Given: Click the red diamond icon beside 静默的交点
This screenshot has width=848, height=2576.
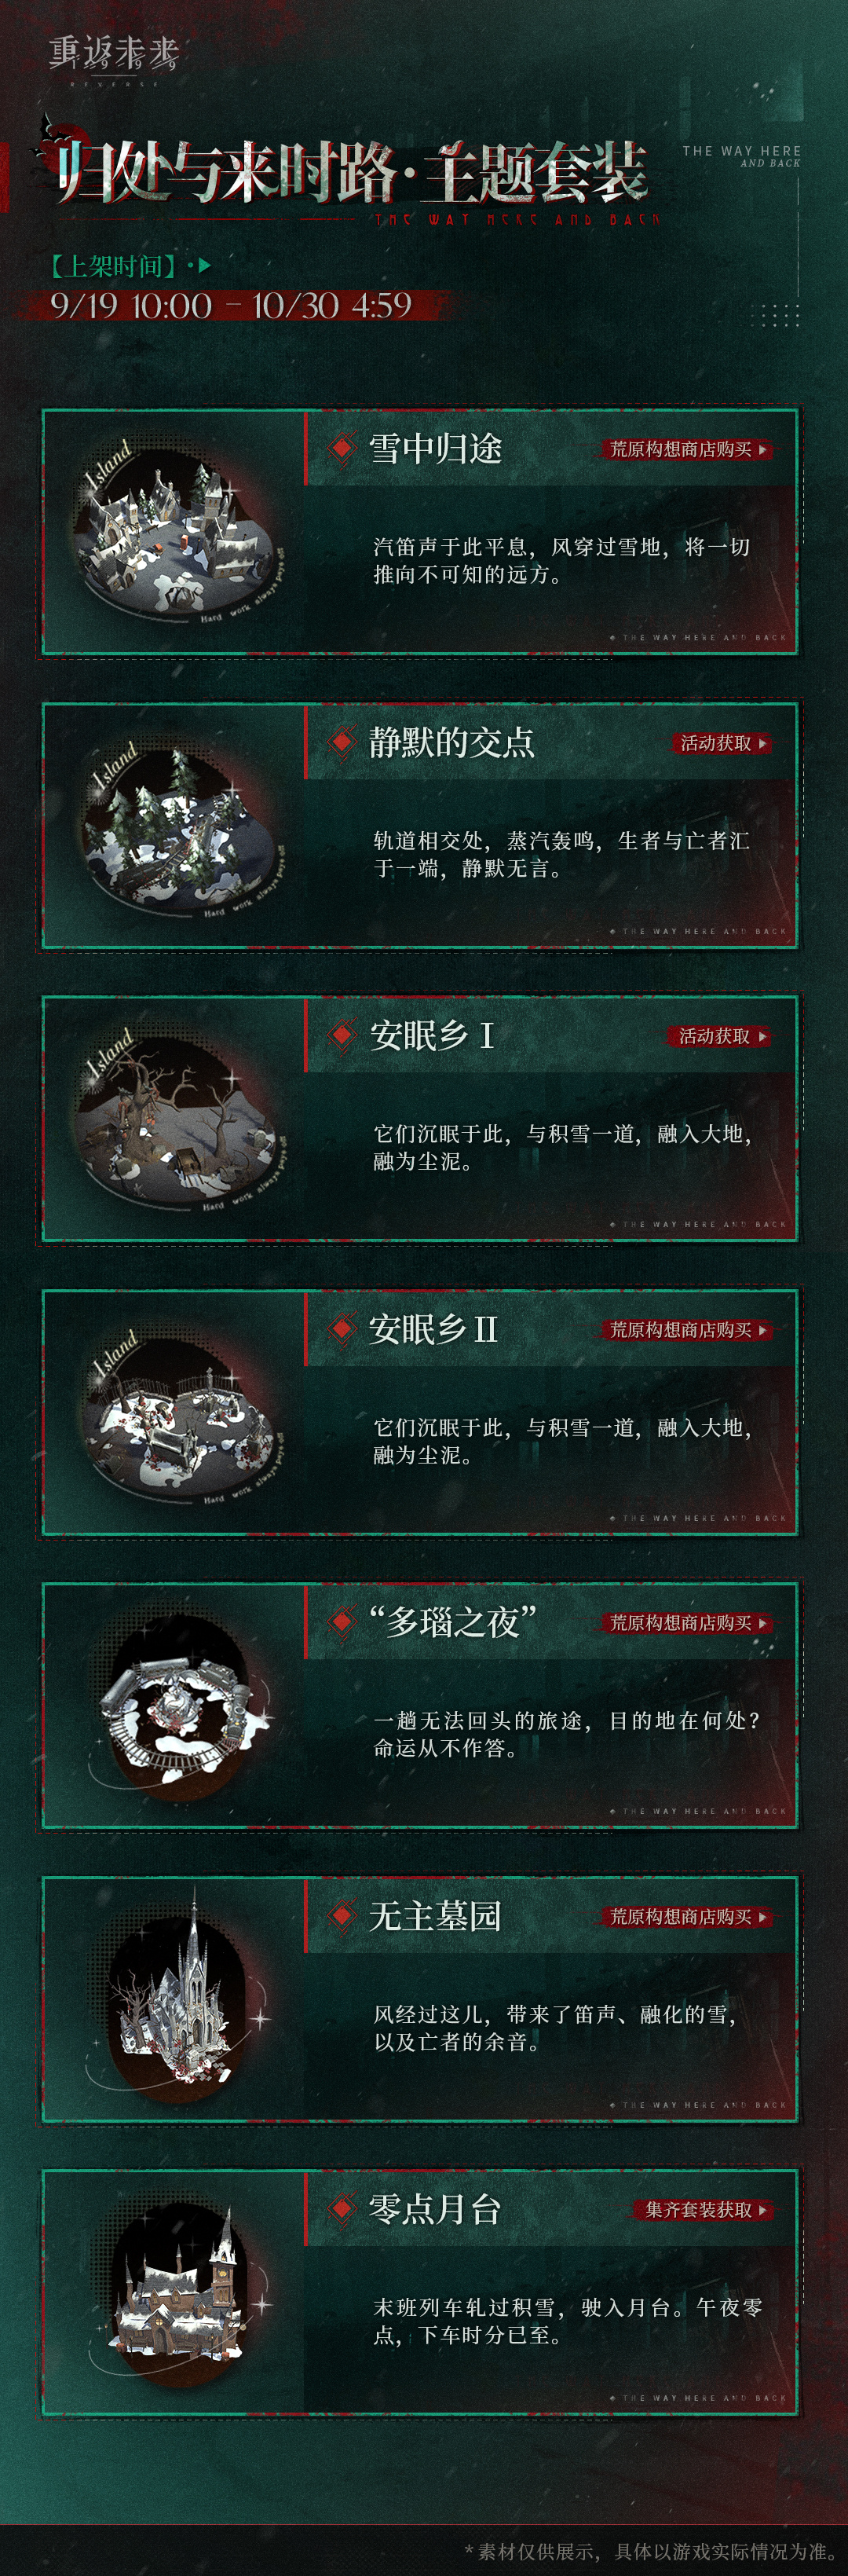Looking at the screenshot, I should pyautogui.click(x=343, y=742).
